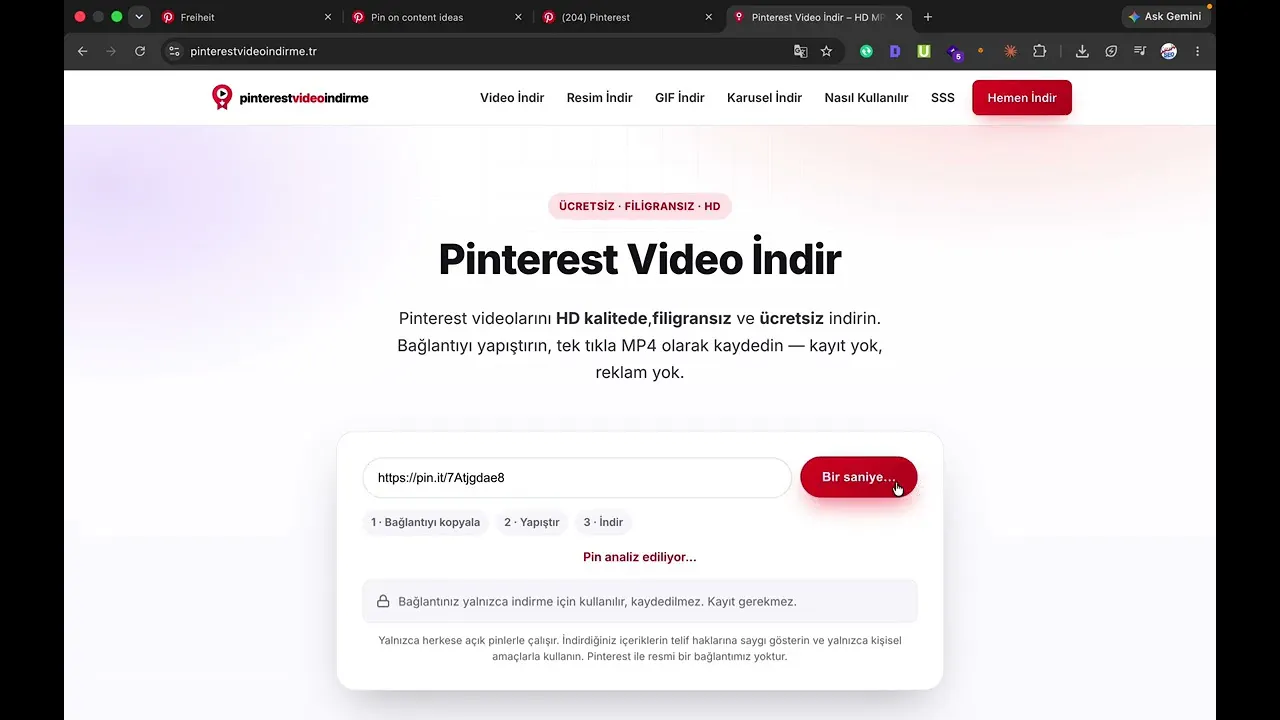Close the Pin on content ideas tab
This screenshot has height=720, width=1280.
coord(517,17)
